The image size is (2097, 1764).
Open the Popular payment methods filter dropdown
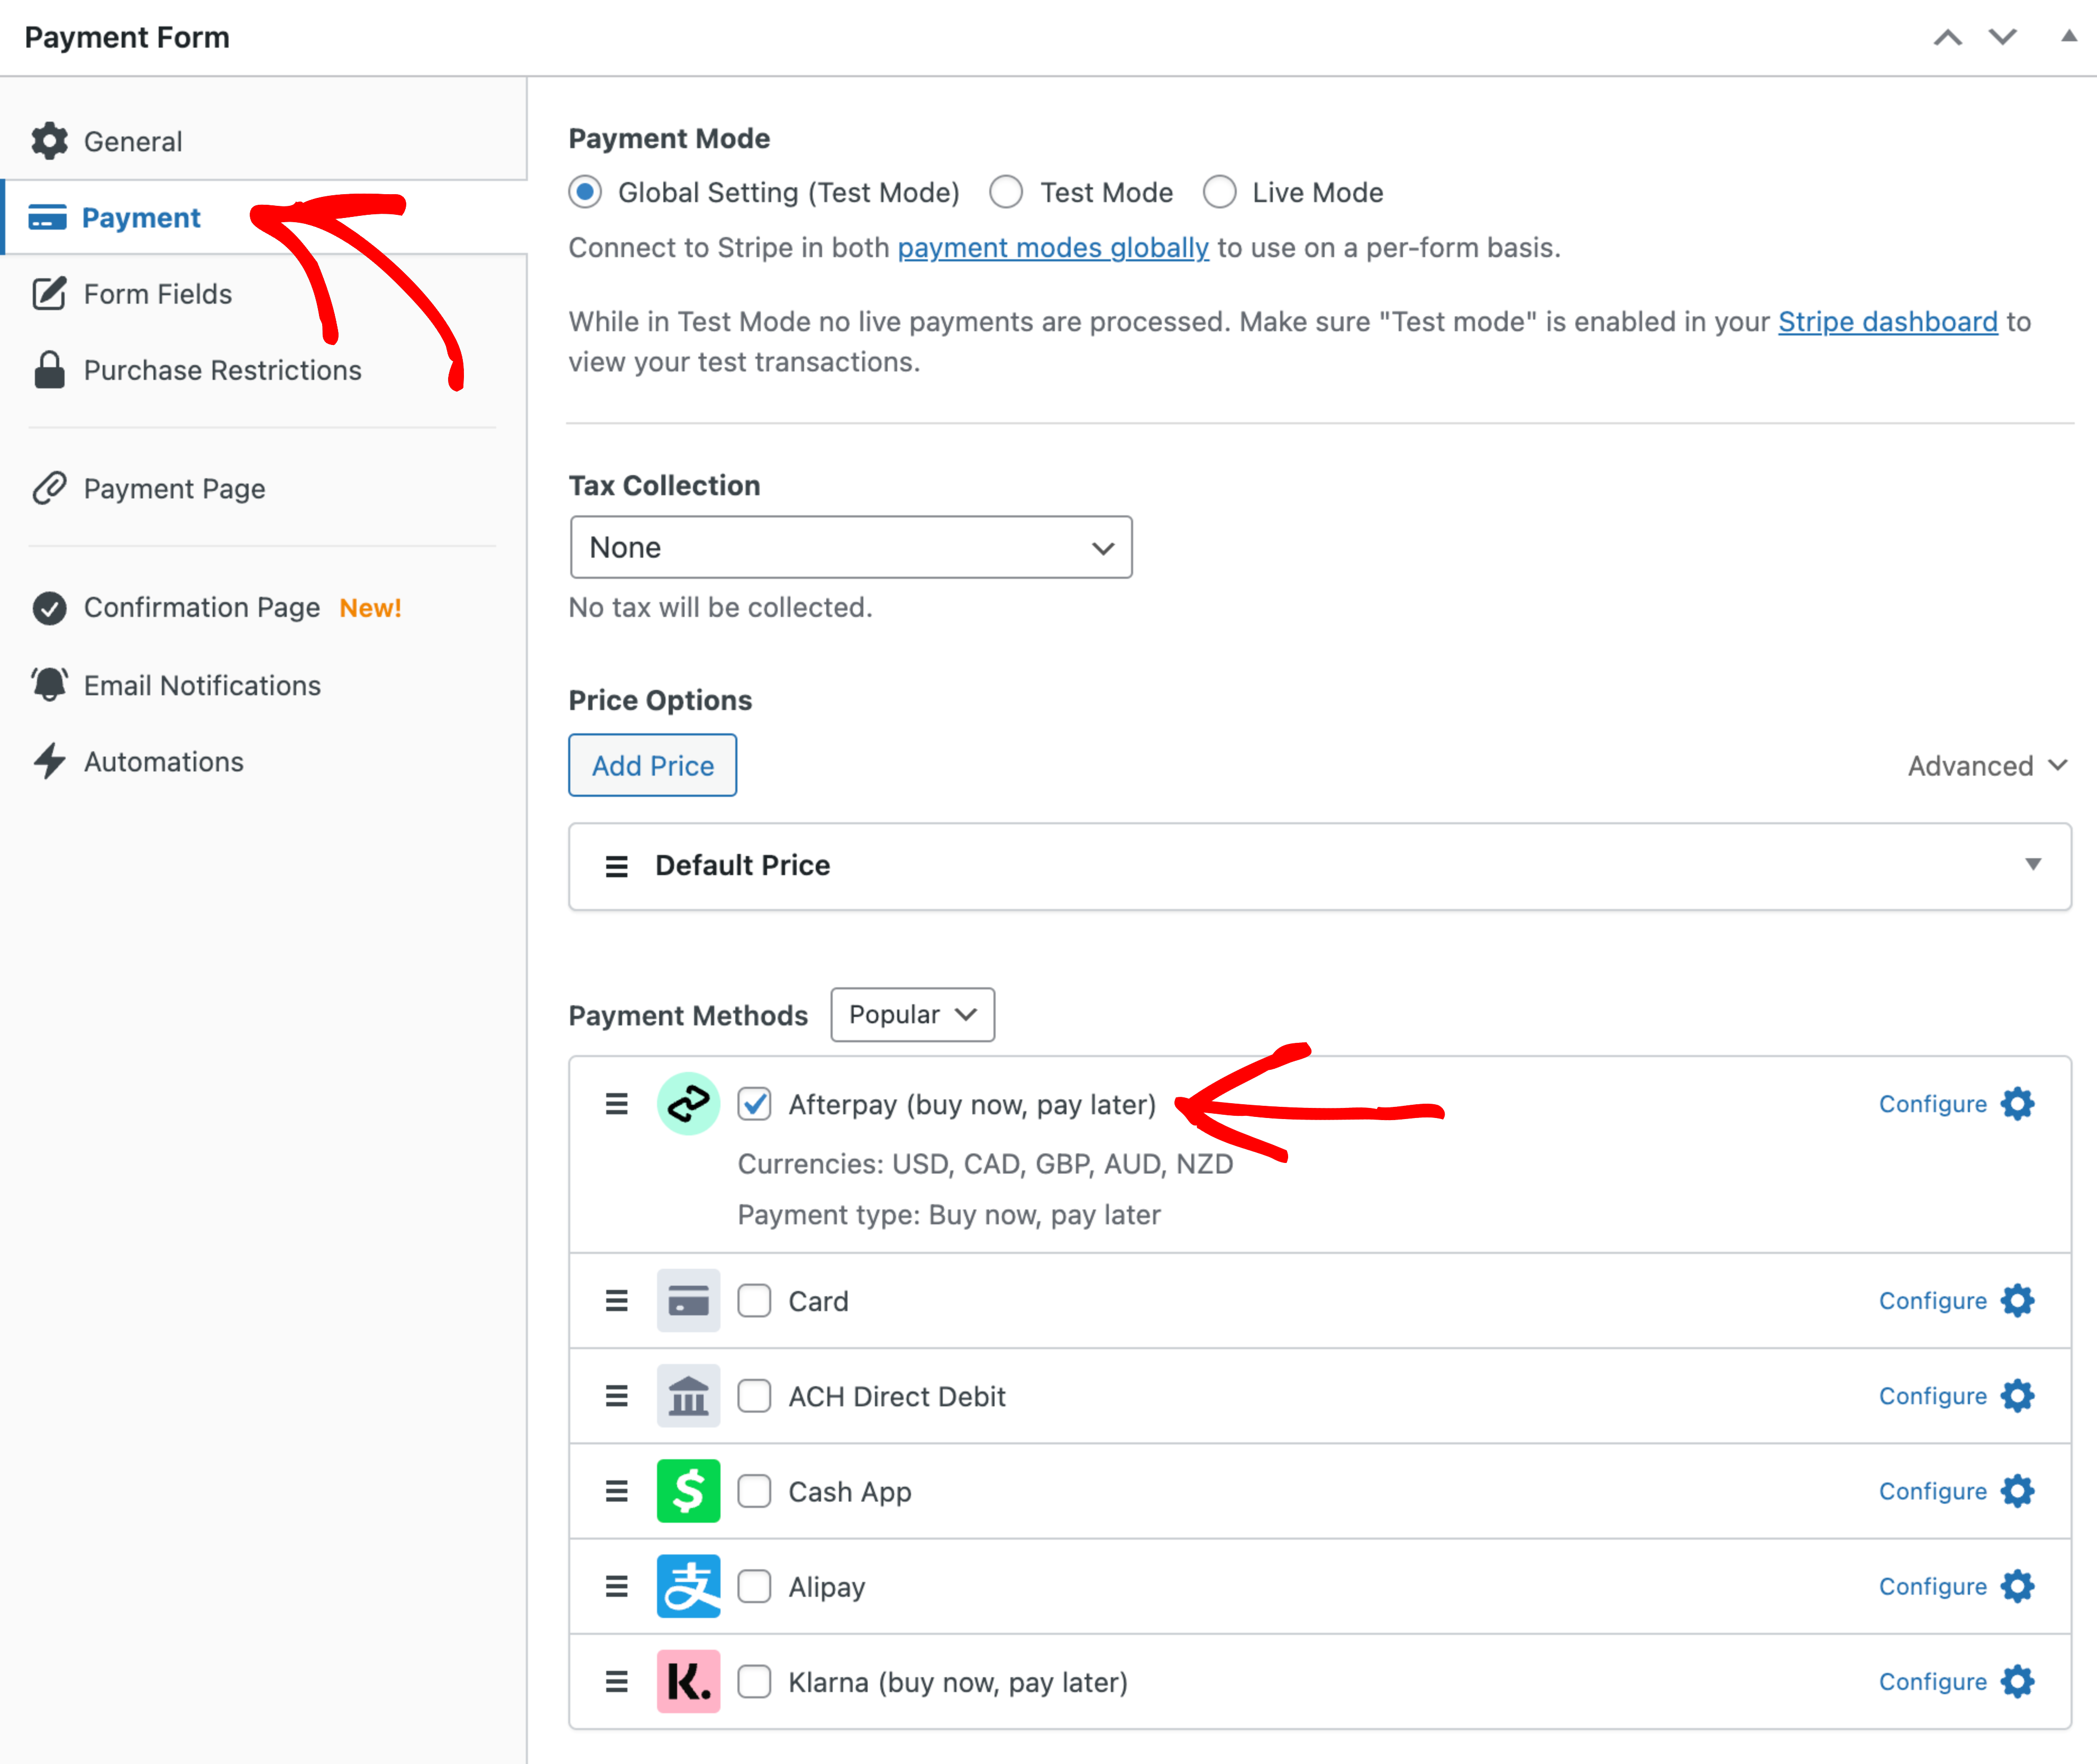pos(912,1015)
